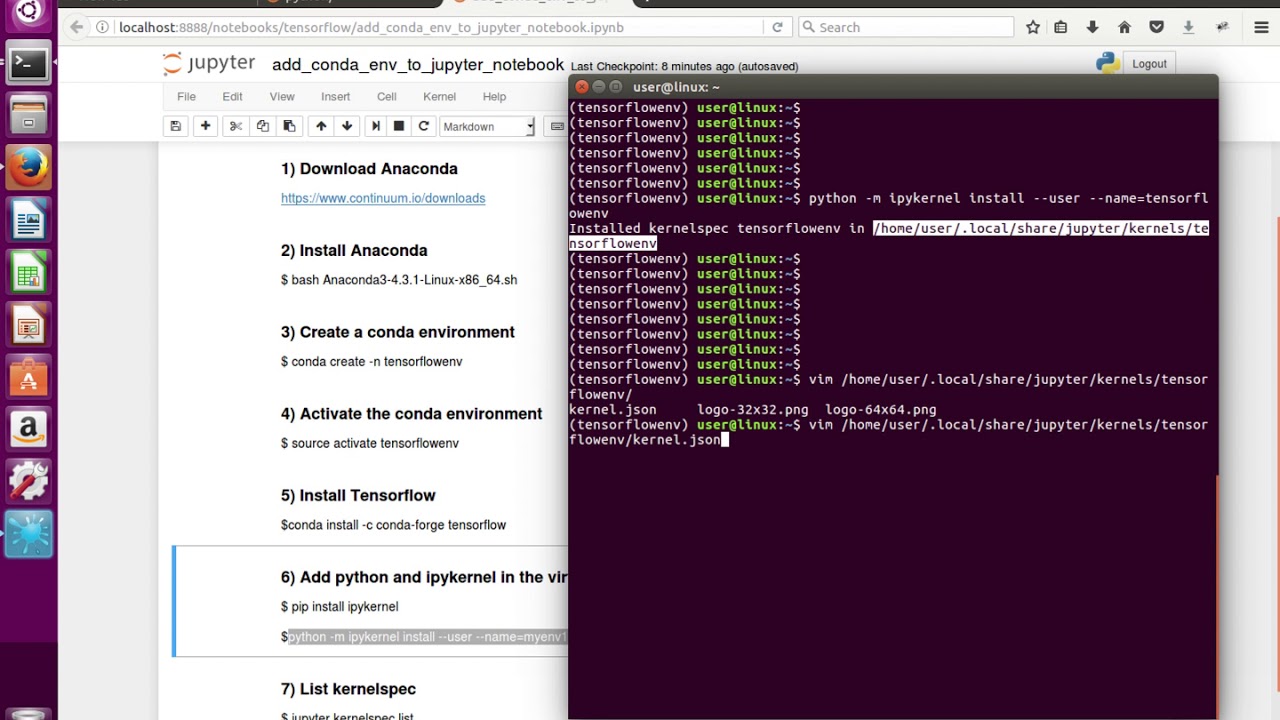The height and width of the screenshot is (720, 1280).
Task: Open Files manager from the launcher
Action: pyautogui.click(x=28, y=115)
